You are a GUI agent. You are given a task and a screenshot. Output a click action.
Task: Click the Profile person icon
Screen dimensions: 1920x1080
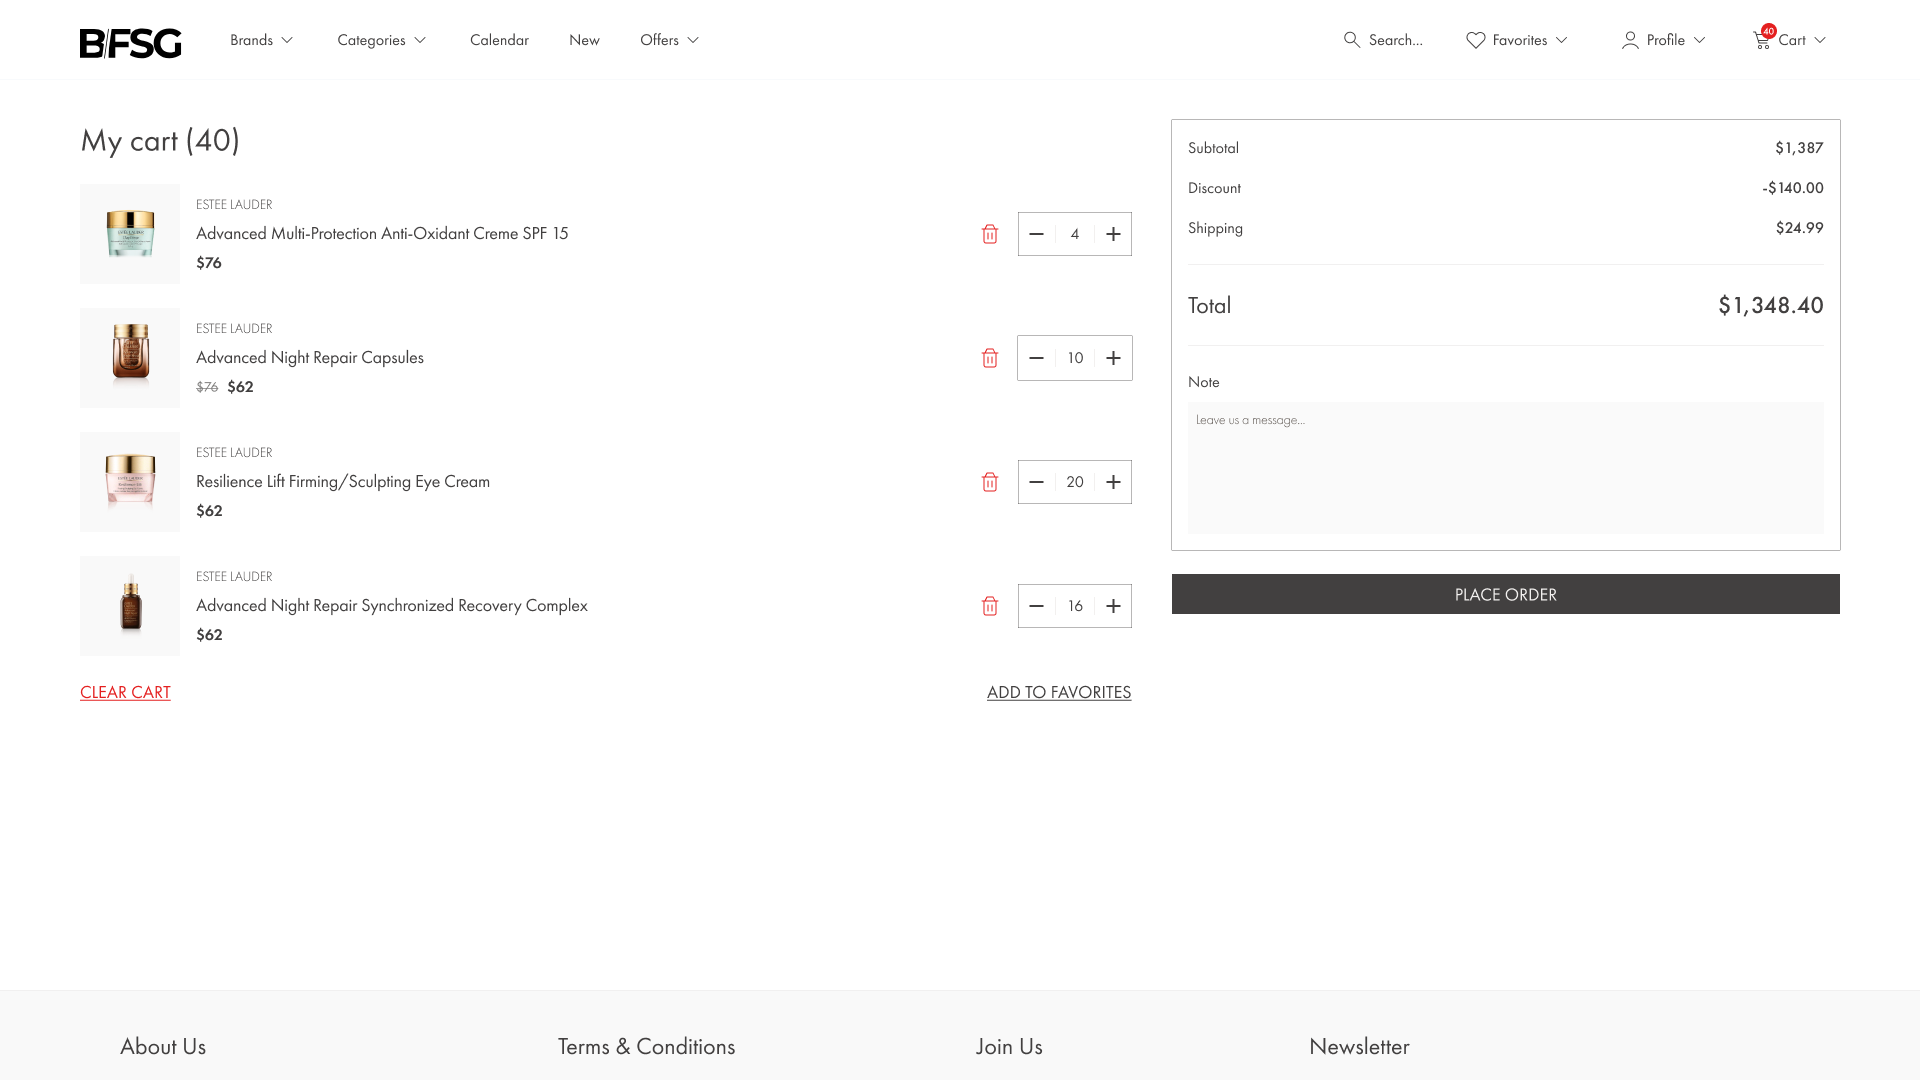[x=1630, y=40]
